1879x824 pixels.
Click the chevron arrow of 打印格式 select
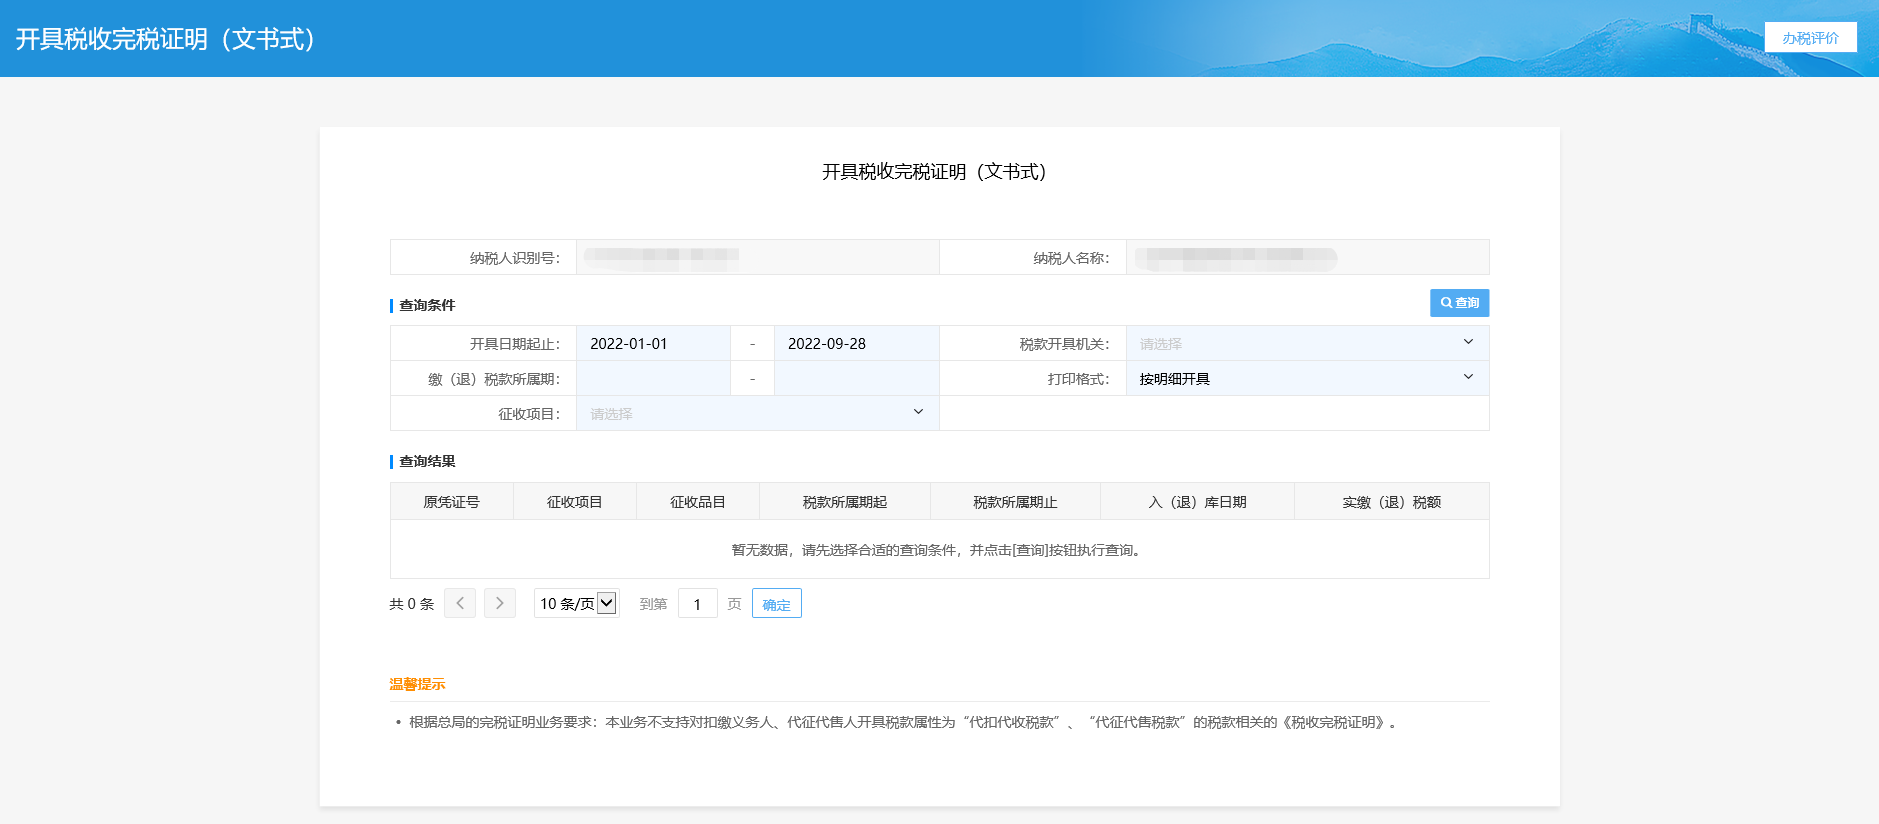point(1468,377)
